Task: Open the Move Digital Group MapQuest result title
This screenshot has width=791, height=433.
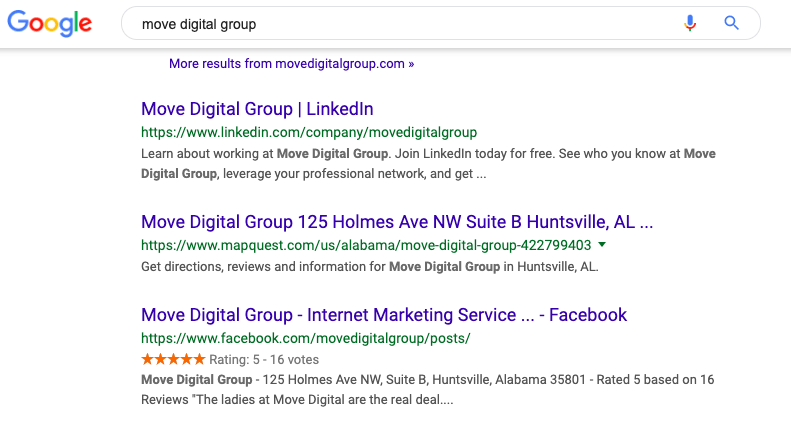Action: point(397,222)
